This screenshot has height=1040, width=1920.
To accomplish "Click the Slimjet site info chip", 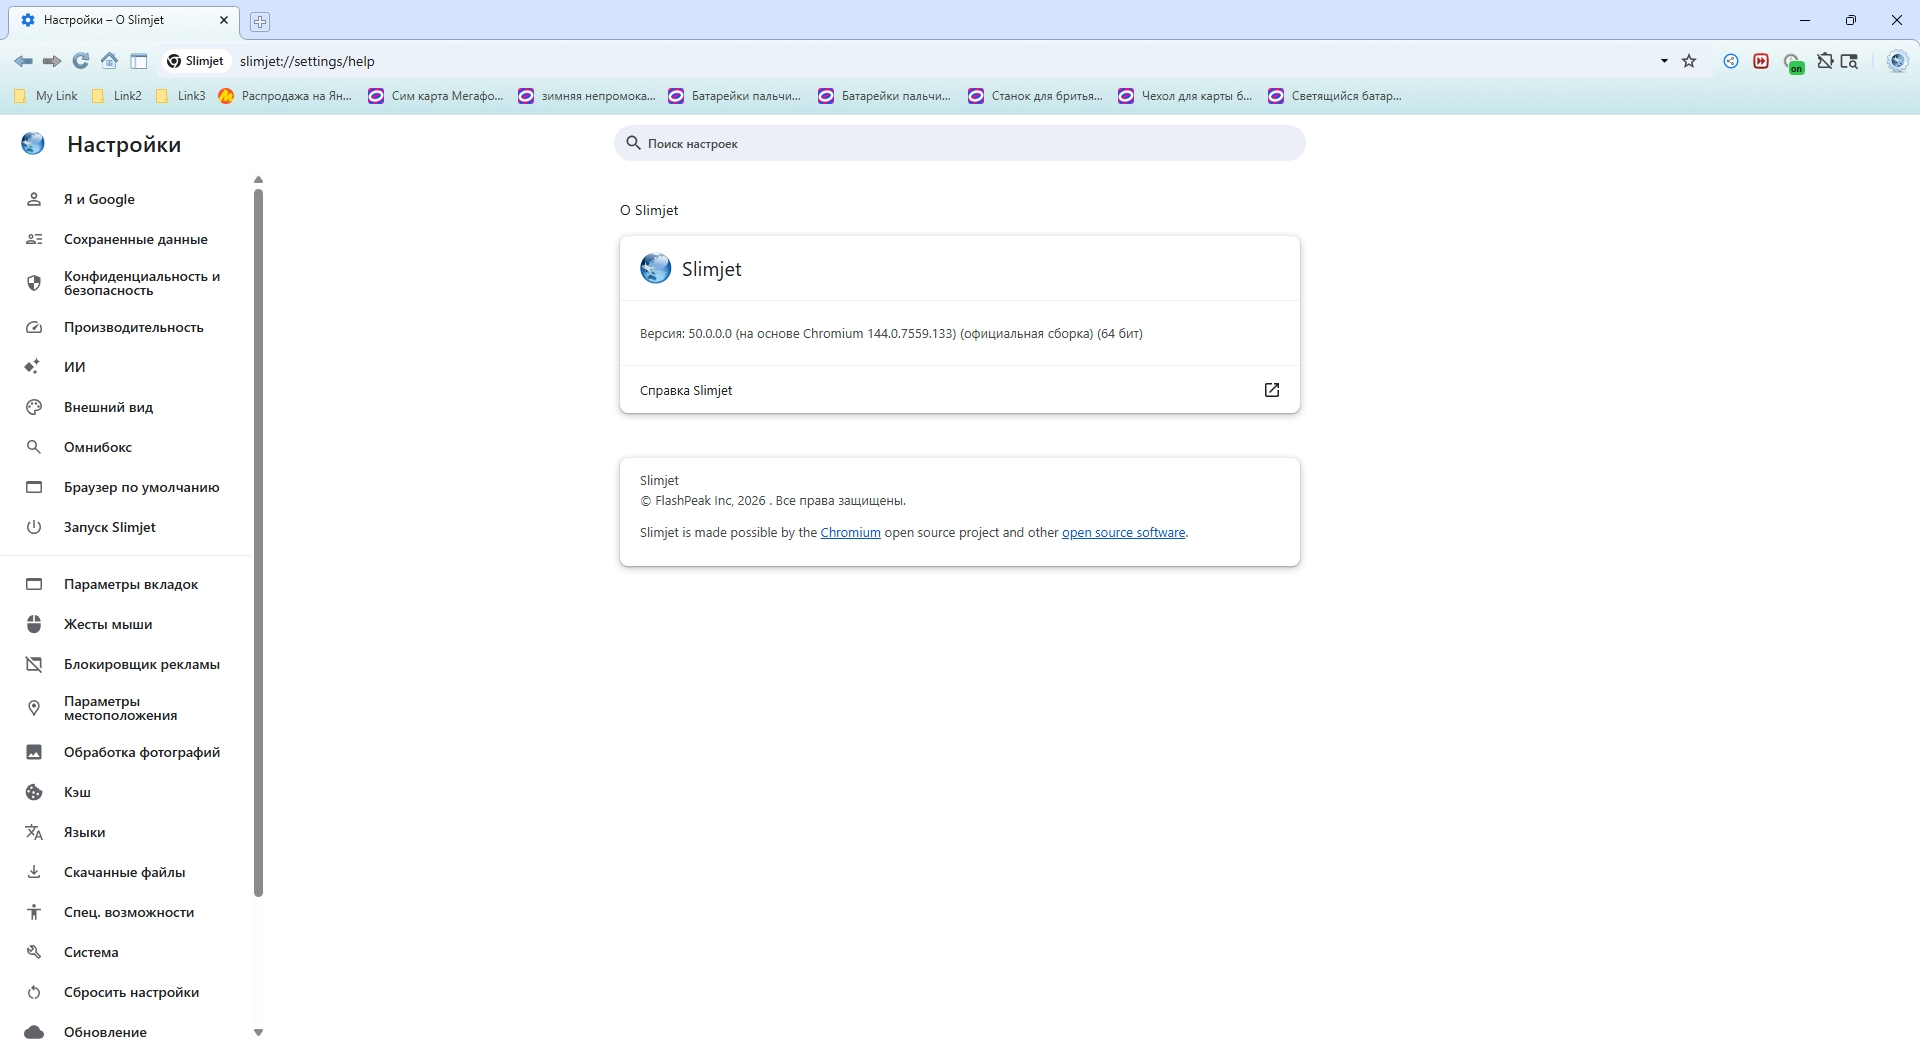I will pos(195,61).
